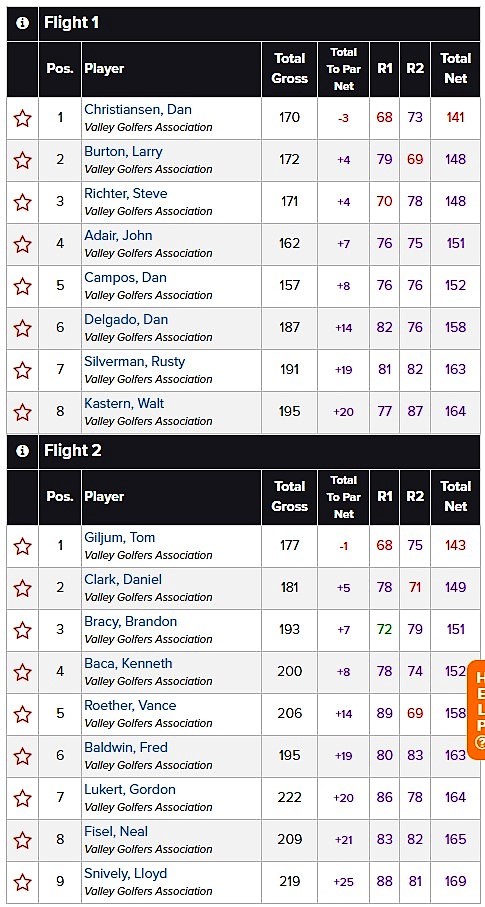Open Adair, John's player page
This screenshot has width=485, height=907.
coord(118,235)
